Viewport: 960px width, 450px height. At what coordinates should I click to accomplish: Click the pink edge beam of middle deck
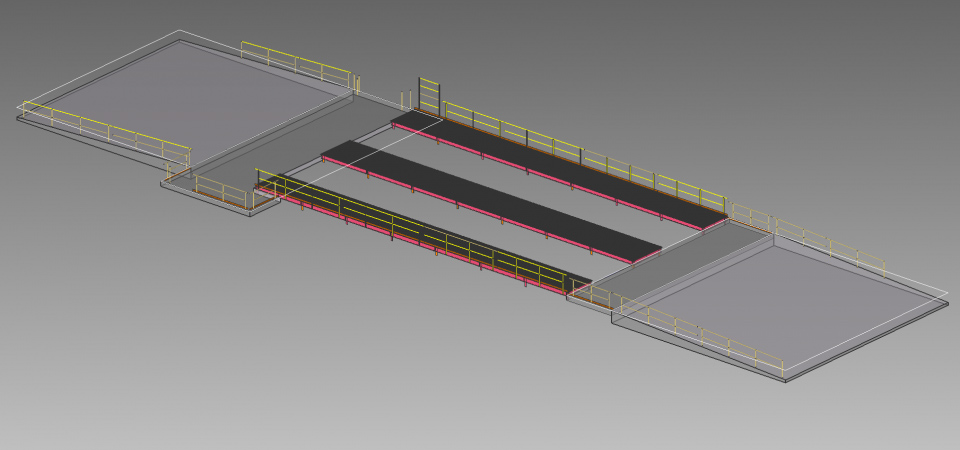click(480, 216)
